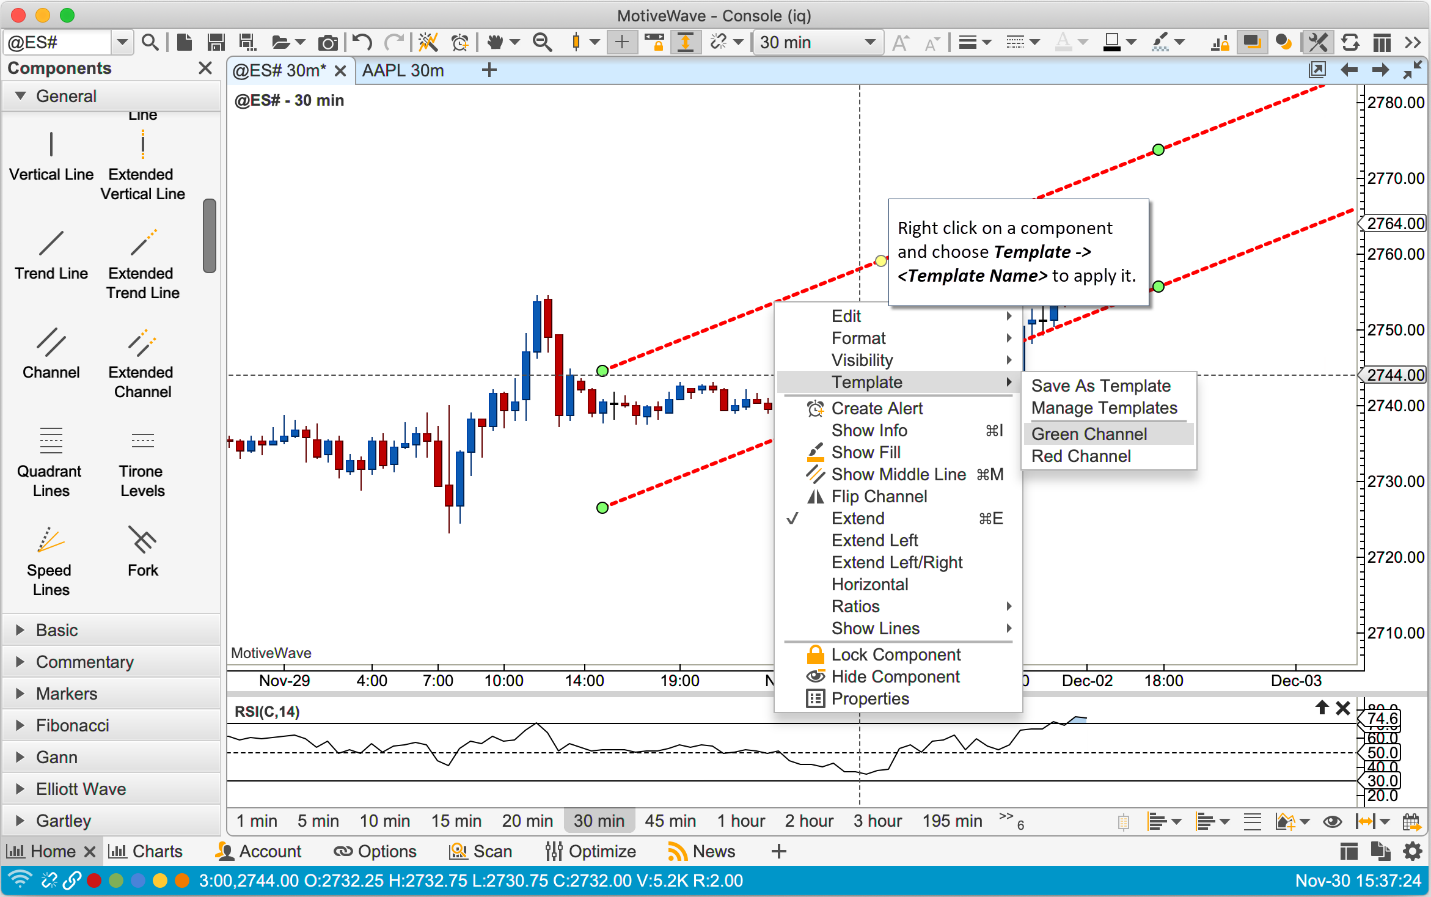Click the @ES# symbol input field
This screenshot has height=897, width=1431.
coord(55,42)
